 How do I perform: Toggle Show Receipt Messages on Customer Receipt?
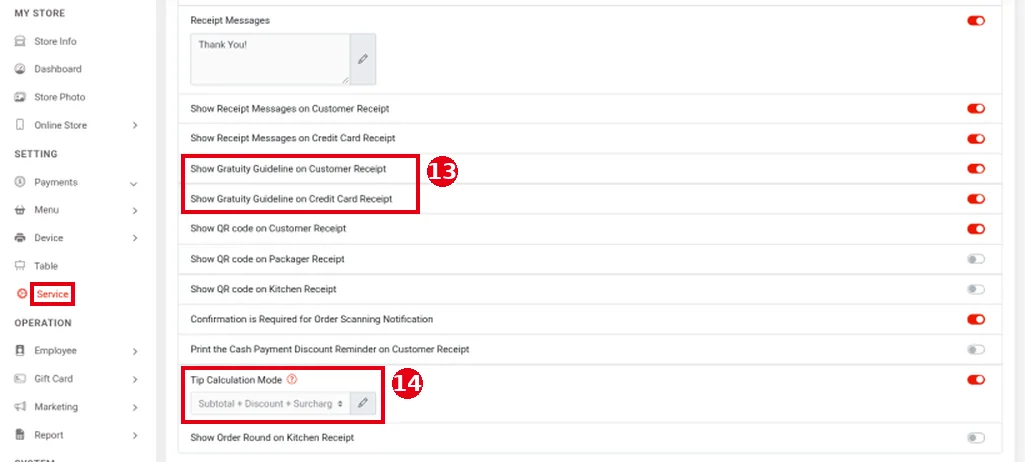point(976,108)
